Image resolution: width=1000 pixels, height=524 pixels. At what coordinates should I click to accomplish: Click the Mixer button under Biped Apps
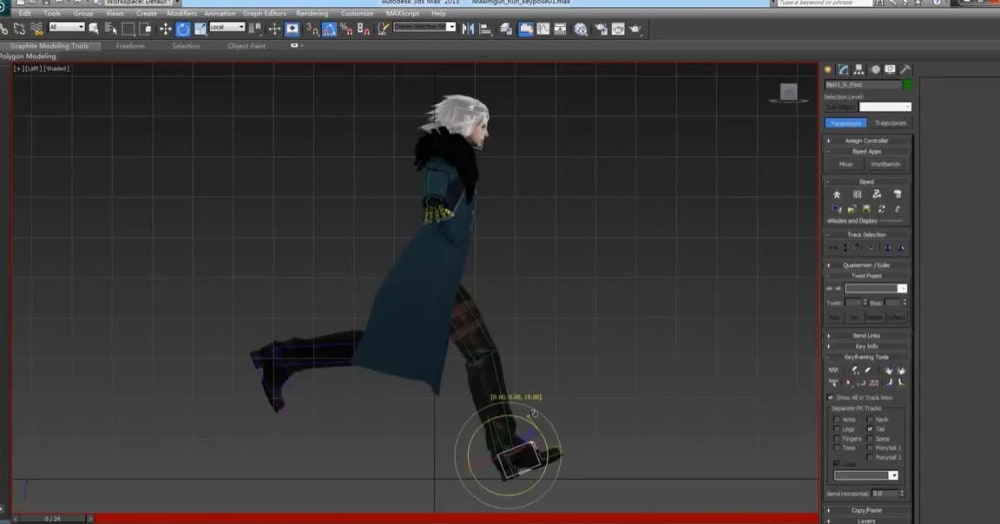tap(846, 164)
